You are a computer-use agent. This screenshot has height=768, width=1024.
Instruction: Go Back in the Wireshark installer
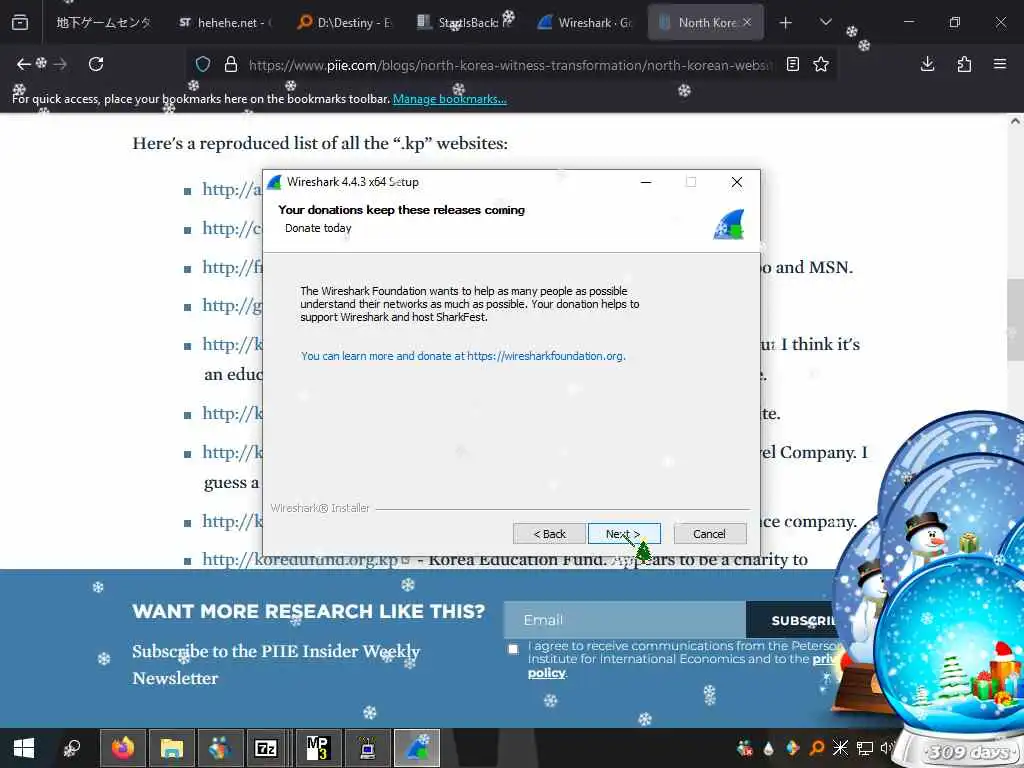[x=549, y=534]
